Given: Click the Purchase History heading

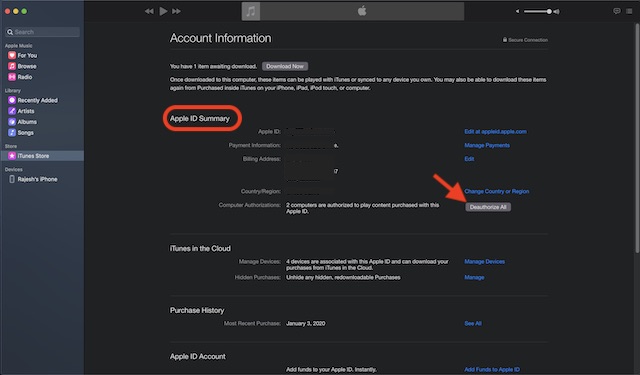Looking at the screenshot, I should click(x=197, y=311).
